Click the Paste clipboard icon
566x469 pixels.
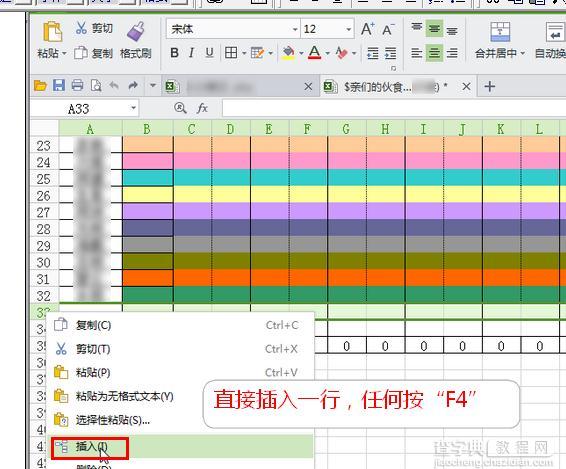53,31
